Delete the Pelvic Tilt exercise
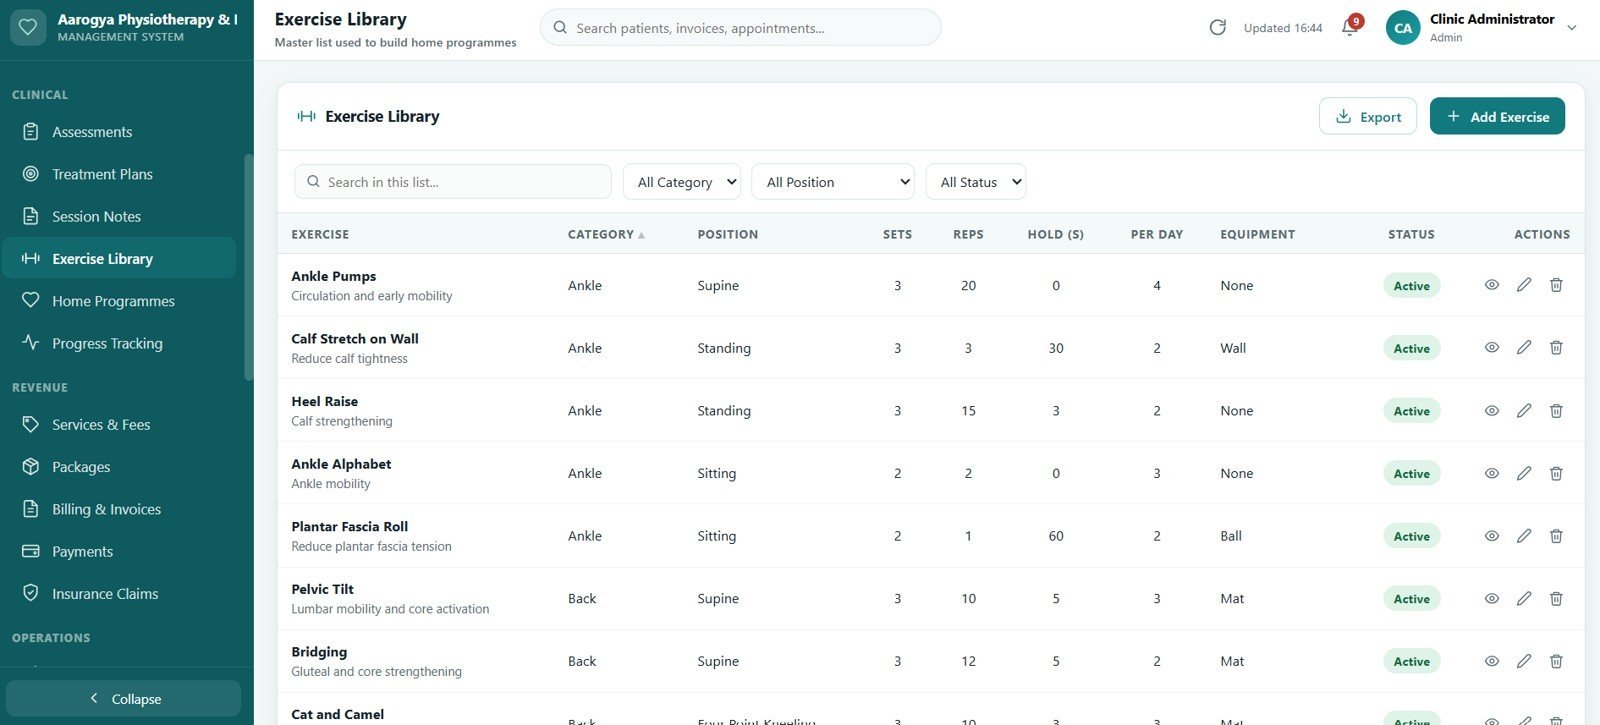Screen dimensions: 1600x725 click(1556, 599)
